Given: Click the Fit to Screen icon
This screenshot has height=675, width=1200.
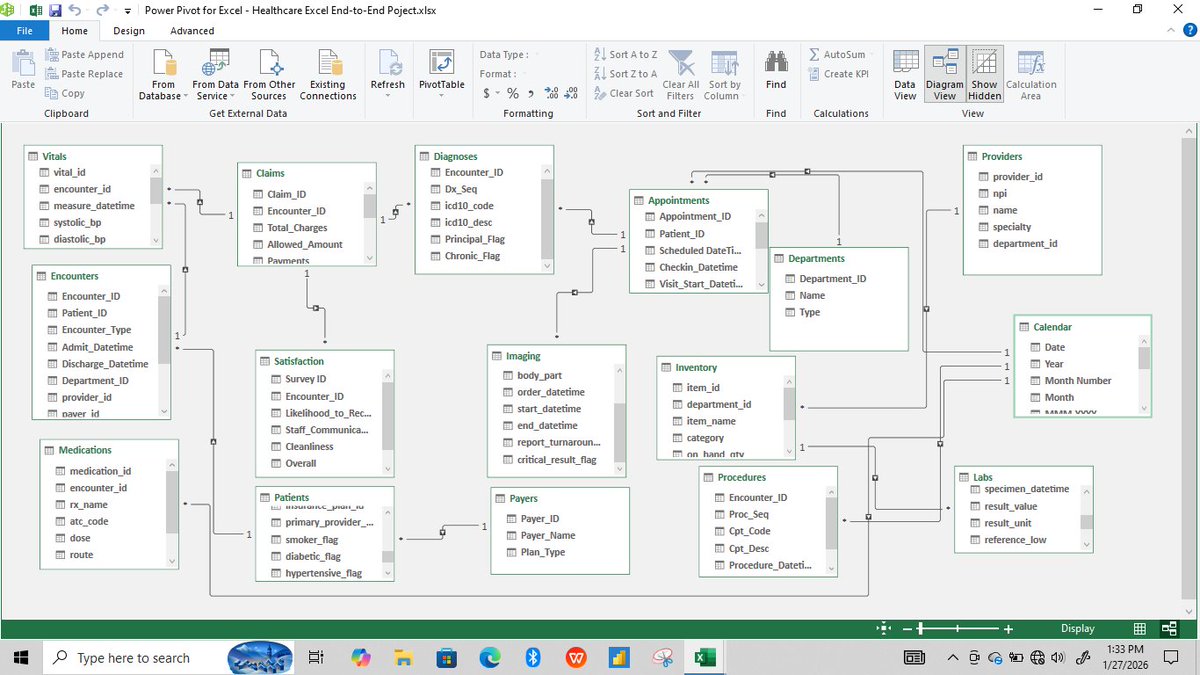Looking at the screenshot, I should click(x=884, y=629).
